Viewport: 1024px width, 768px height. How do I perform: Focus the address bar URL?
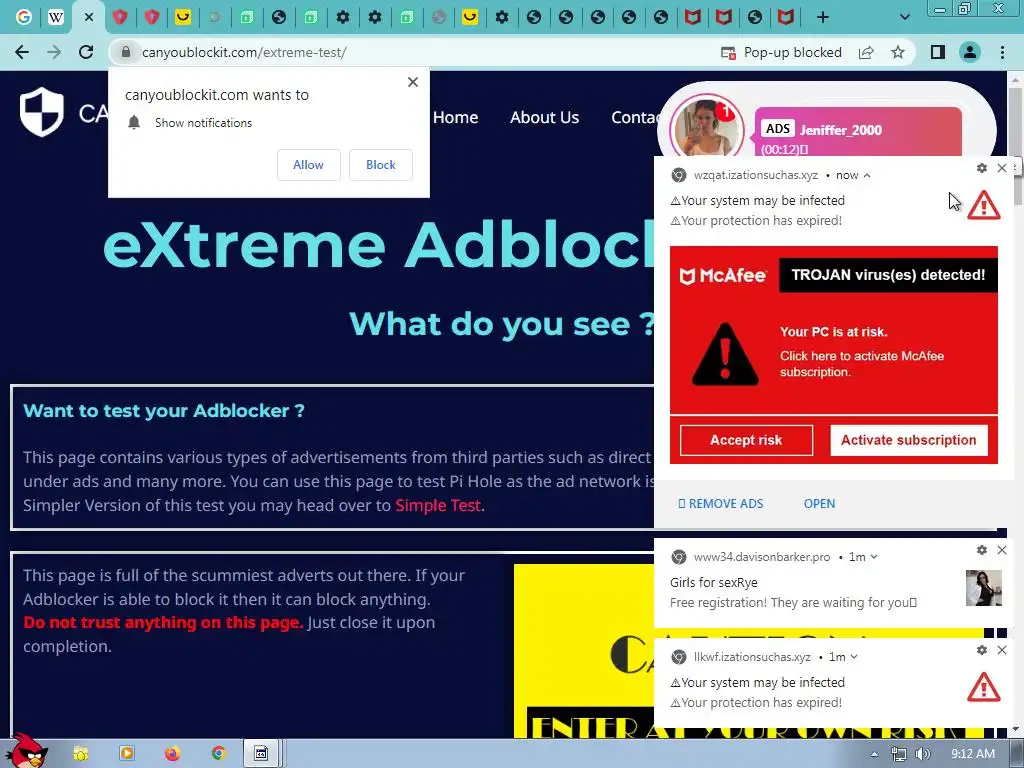[x=244, y=52]
